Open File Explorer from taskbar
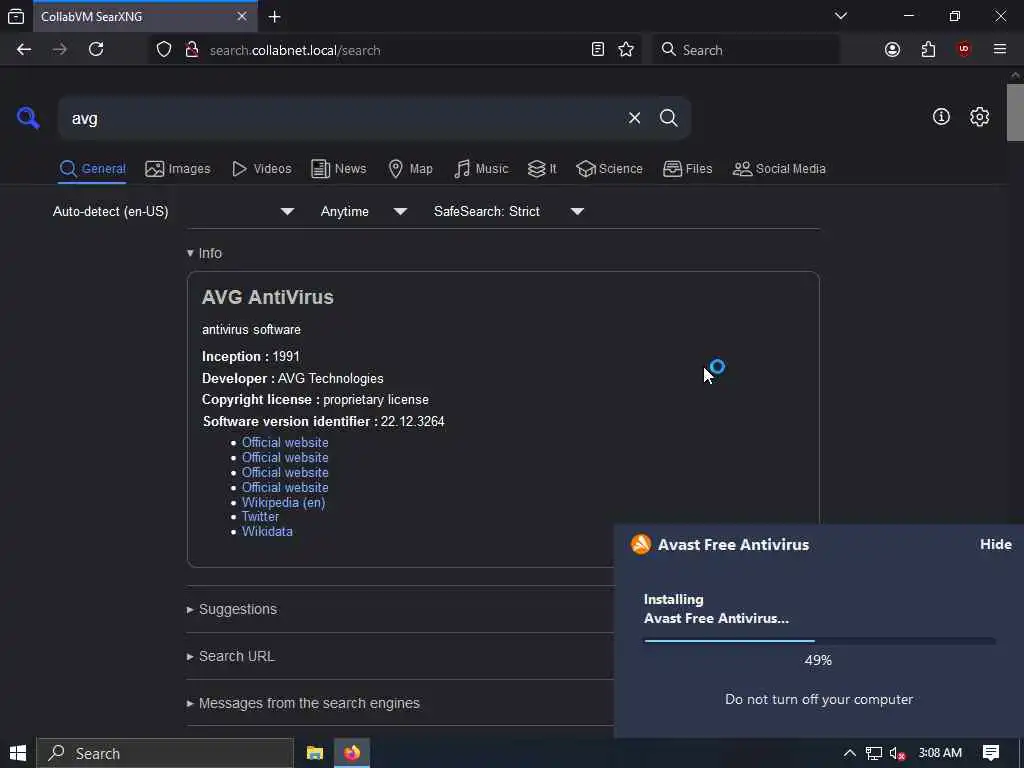1024x768 pixels. [315, 753]
